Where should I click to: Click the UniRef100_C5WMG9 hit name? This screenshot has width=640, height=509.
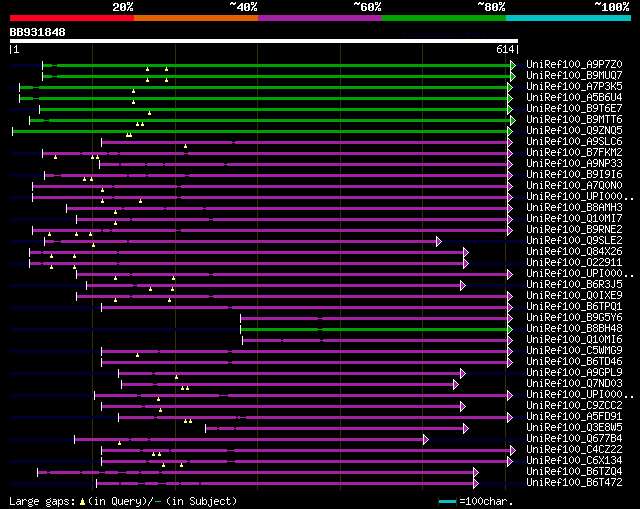[x=574, y=351]
